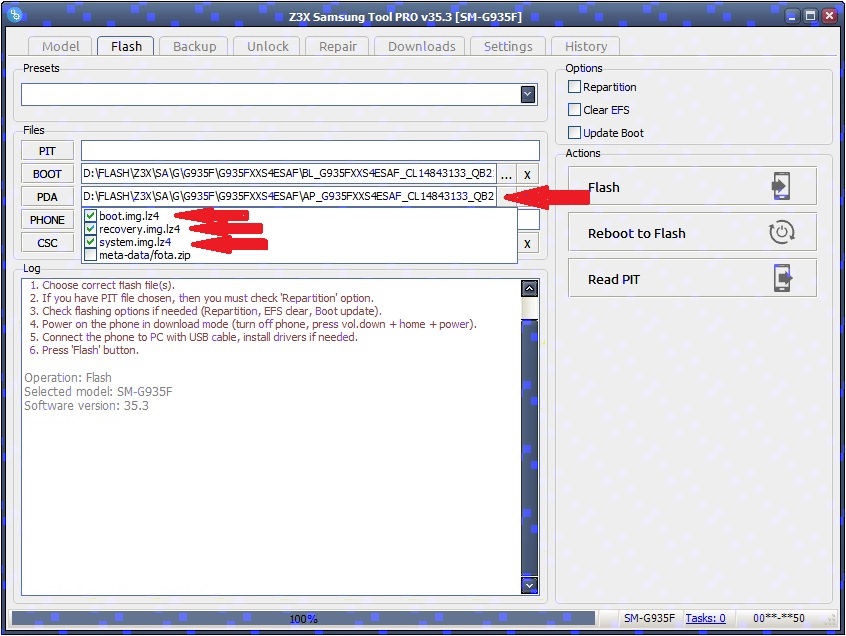The width and height of the screenshot is (846, 636).
Task: Close the Z3X Samsung Tool window
Action: tap(829, 16)
